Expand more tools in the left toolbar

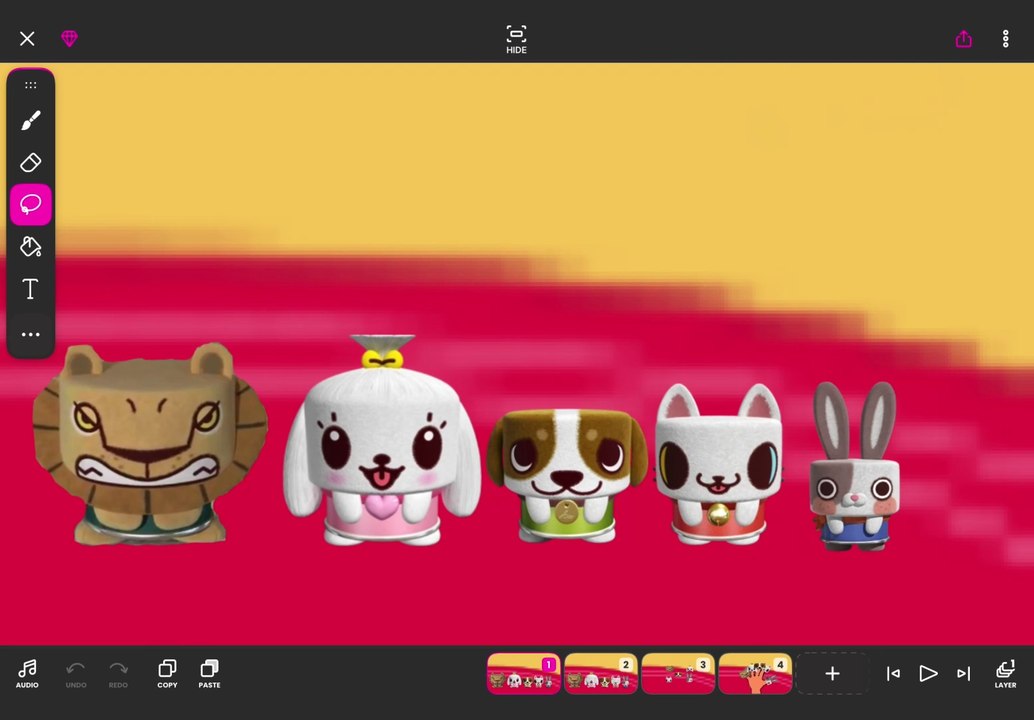(x=30, y=334)
